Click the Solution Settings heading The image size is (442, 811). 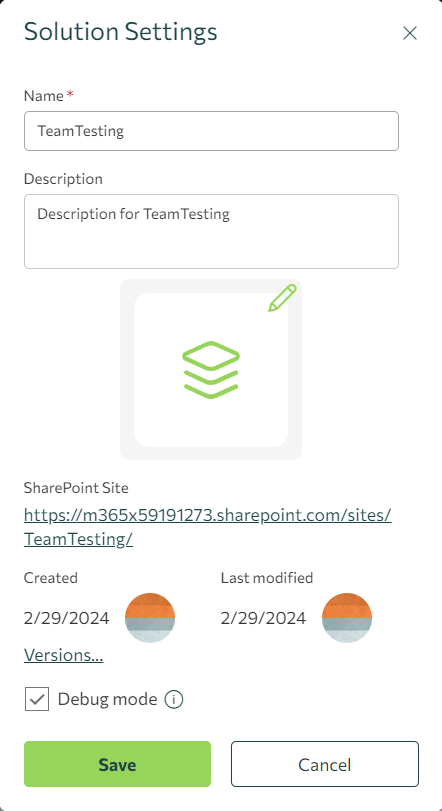coord(120,32)
